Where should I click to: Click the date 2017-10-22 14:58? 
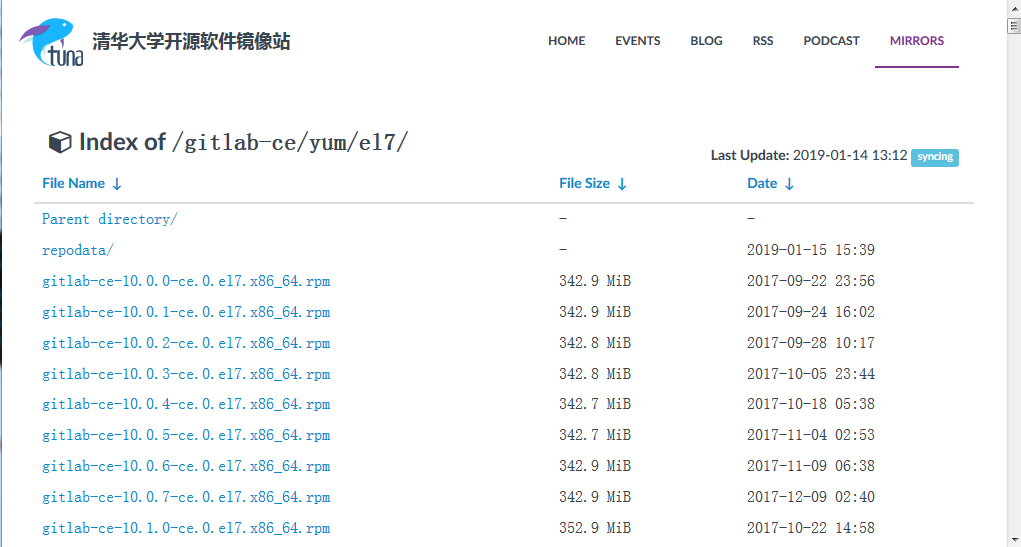pos(811,528)
